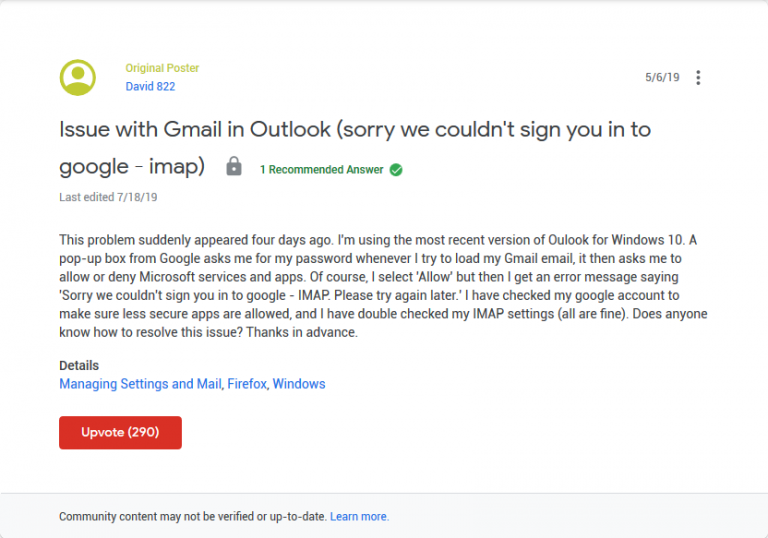Image resolution: width=768 pixels, height=538 pixels.
Task: Click the Community content disclaimer text
Action: pos(193,516)
